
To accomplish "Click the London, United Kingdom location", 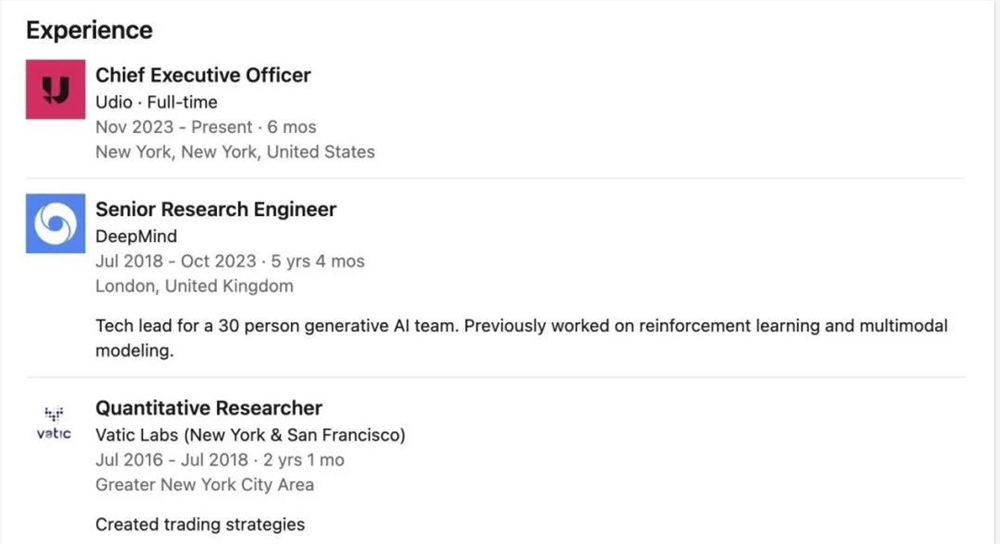I will [194, 286].
